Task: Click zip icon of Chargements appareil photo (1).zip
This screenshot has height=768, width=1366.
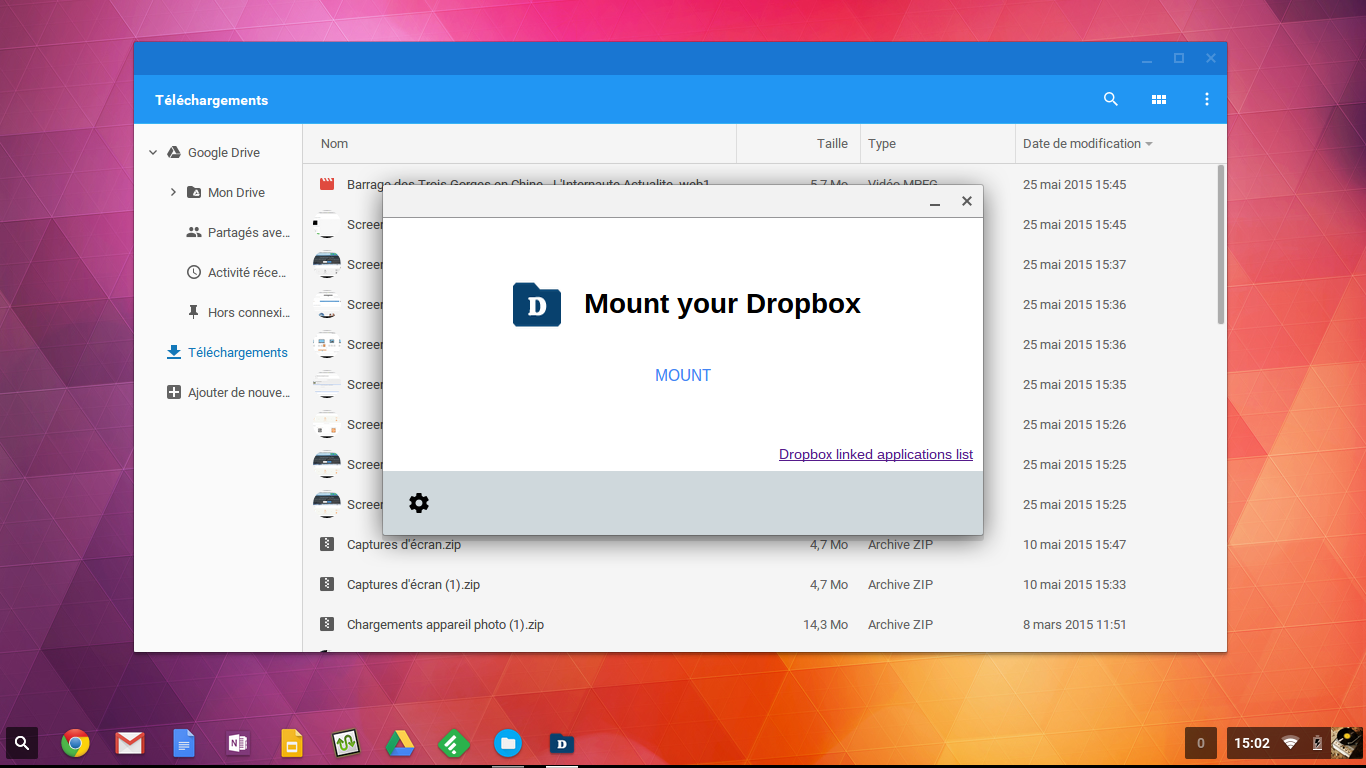Action: click(x=326, y=625)
